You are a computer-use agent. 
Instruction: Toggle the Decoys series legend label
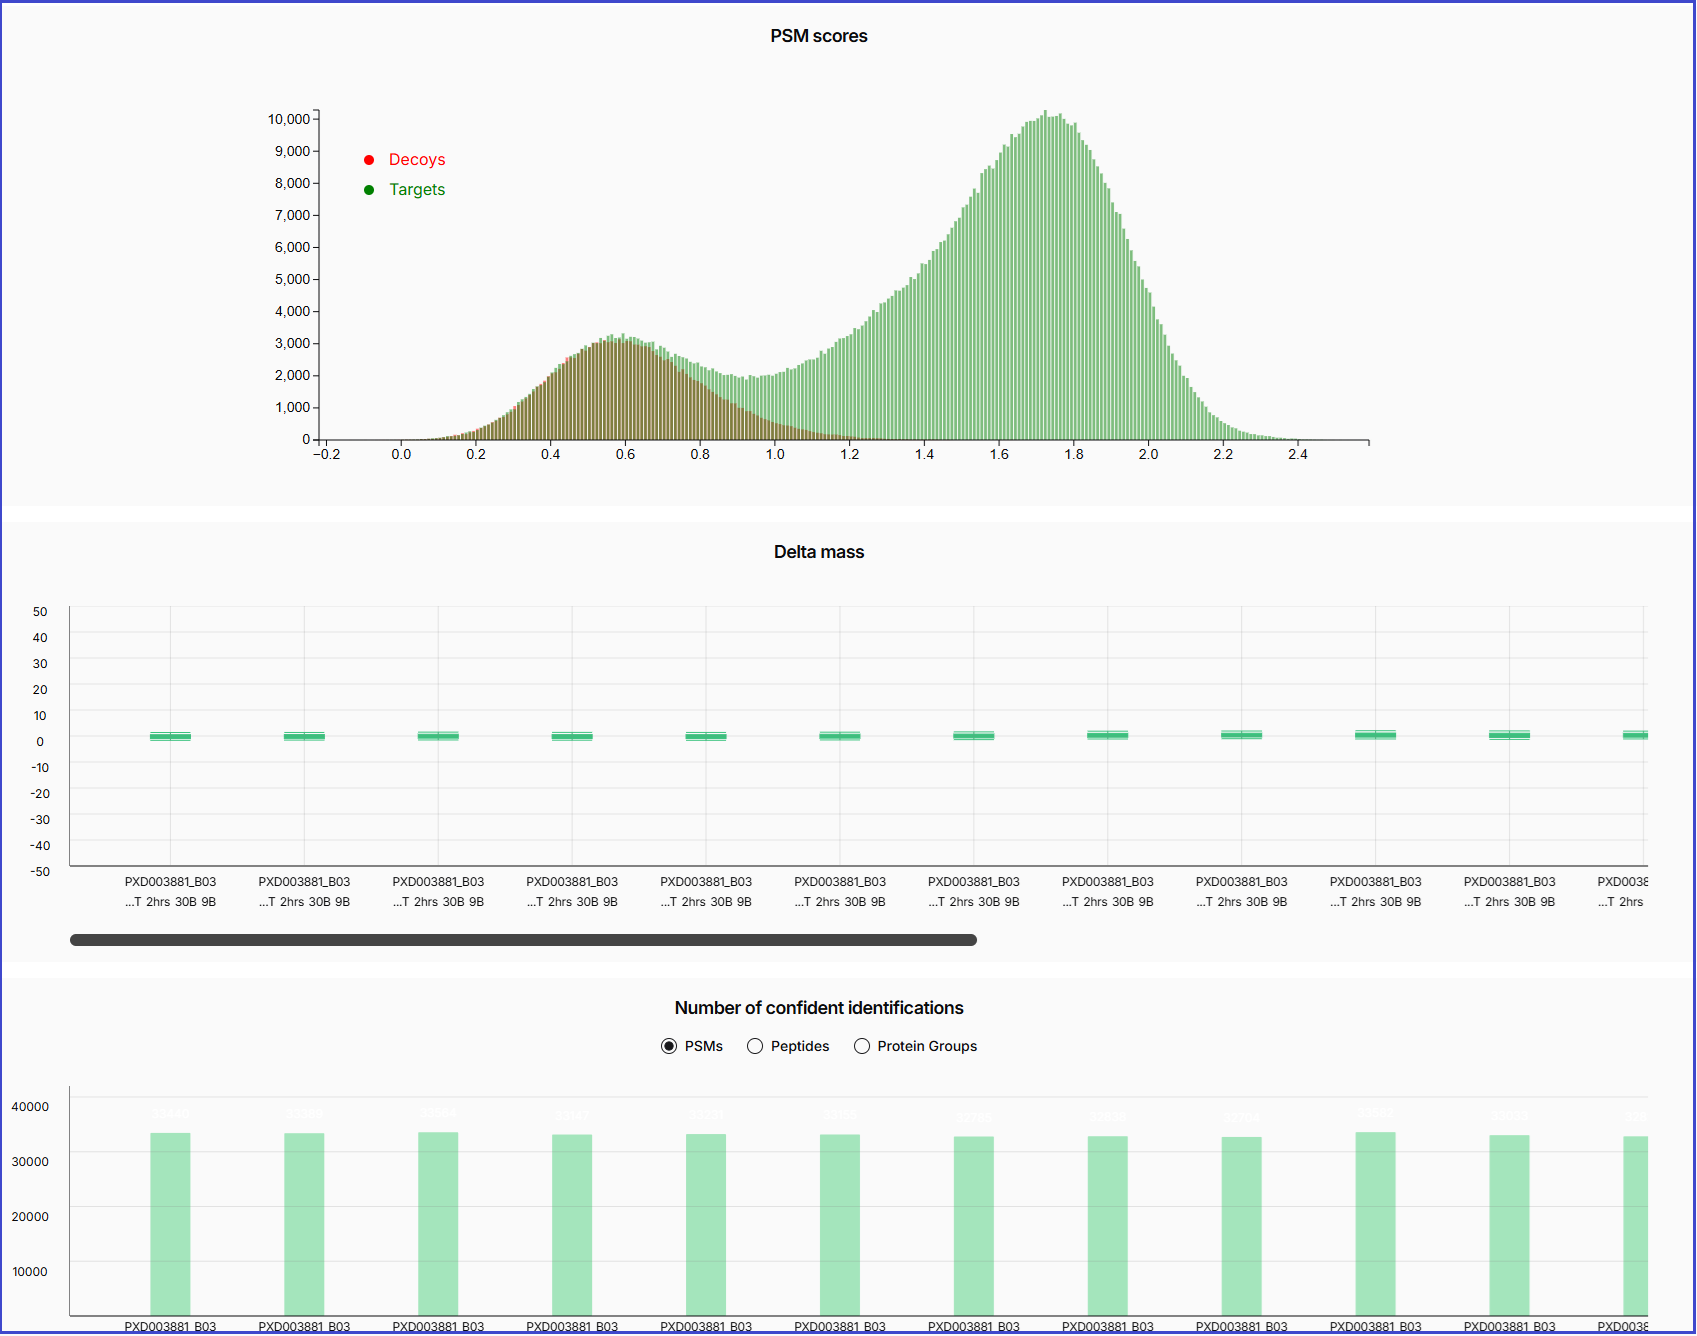417,160
